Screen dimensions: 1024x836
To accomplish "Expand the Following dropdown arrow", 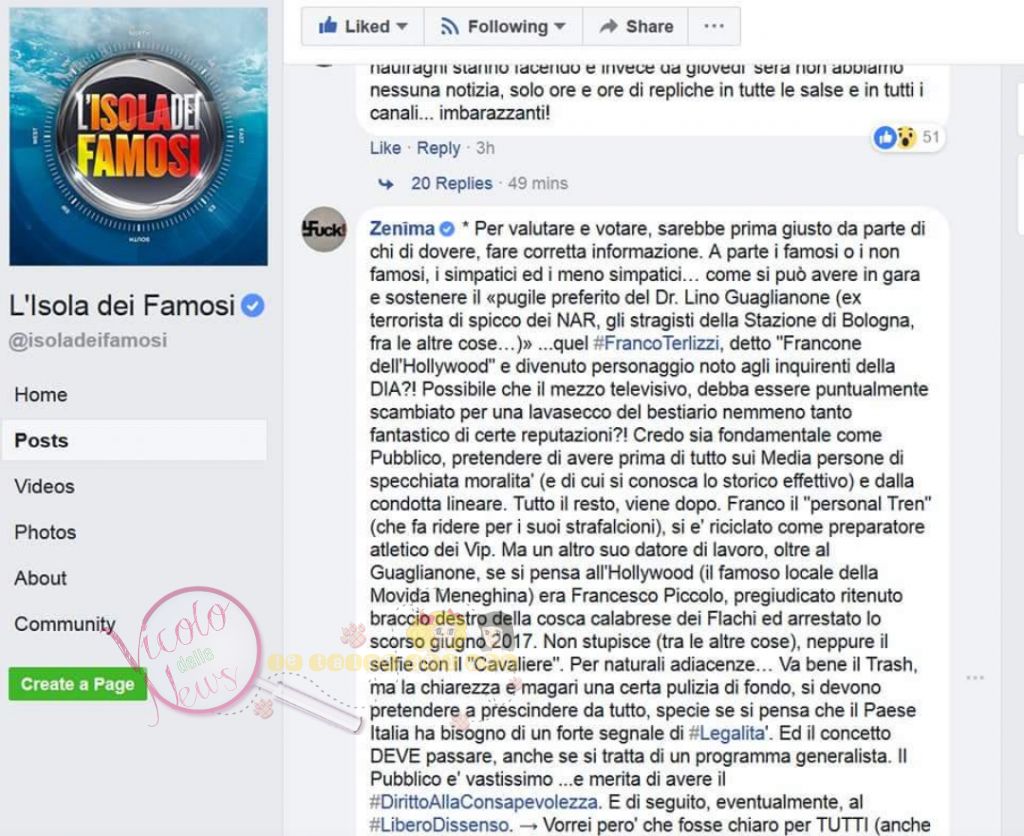I will click(x=560, y=27).
